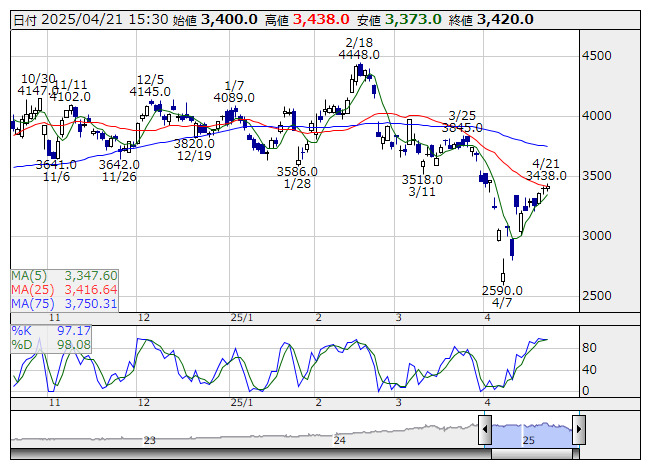Click the 3518.0 3/11 low label
The image size is (653, 470).
tap(422, 186)
